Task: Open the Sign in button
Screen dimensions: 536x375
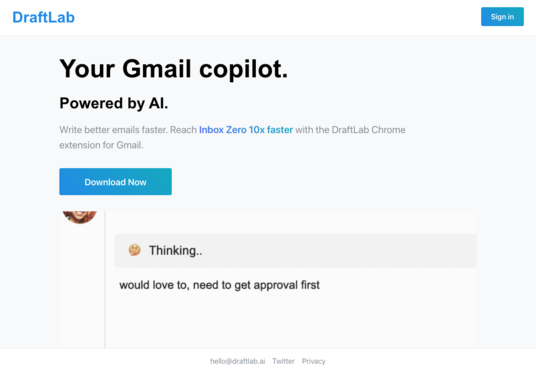Action: pyautogui.click(x=502, y=17)
